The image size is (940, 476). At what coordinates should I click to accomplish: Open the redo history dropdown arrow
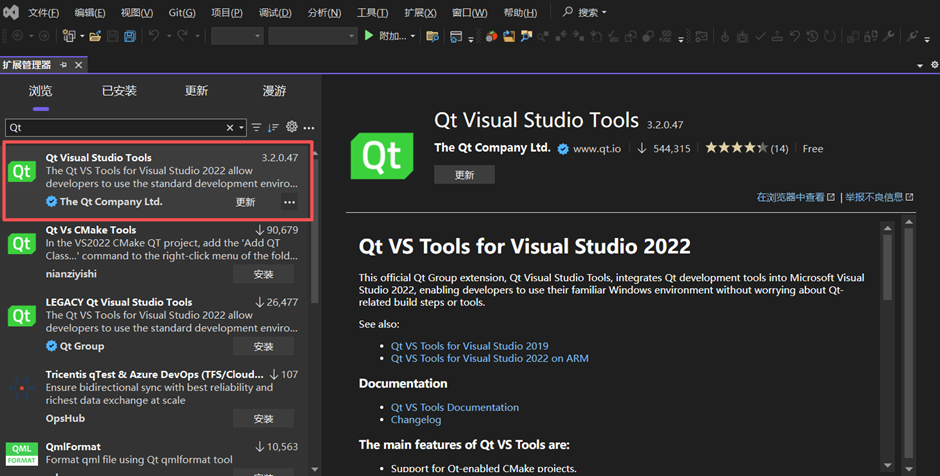point(197,37)
